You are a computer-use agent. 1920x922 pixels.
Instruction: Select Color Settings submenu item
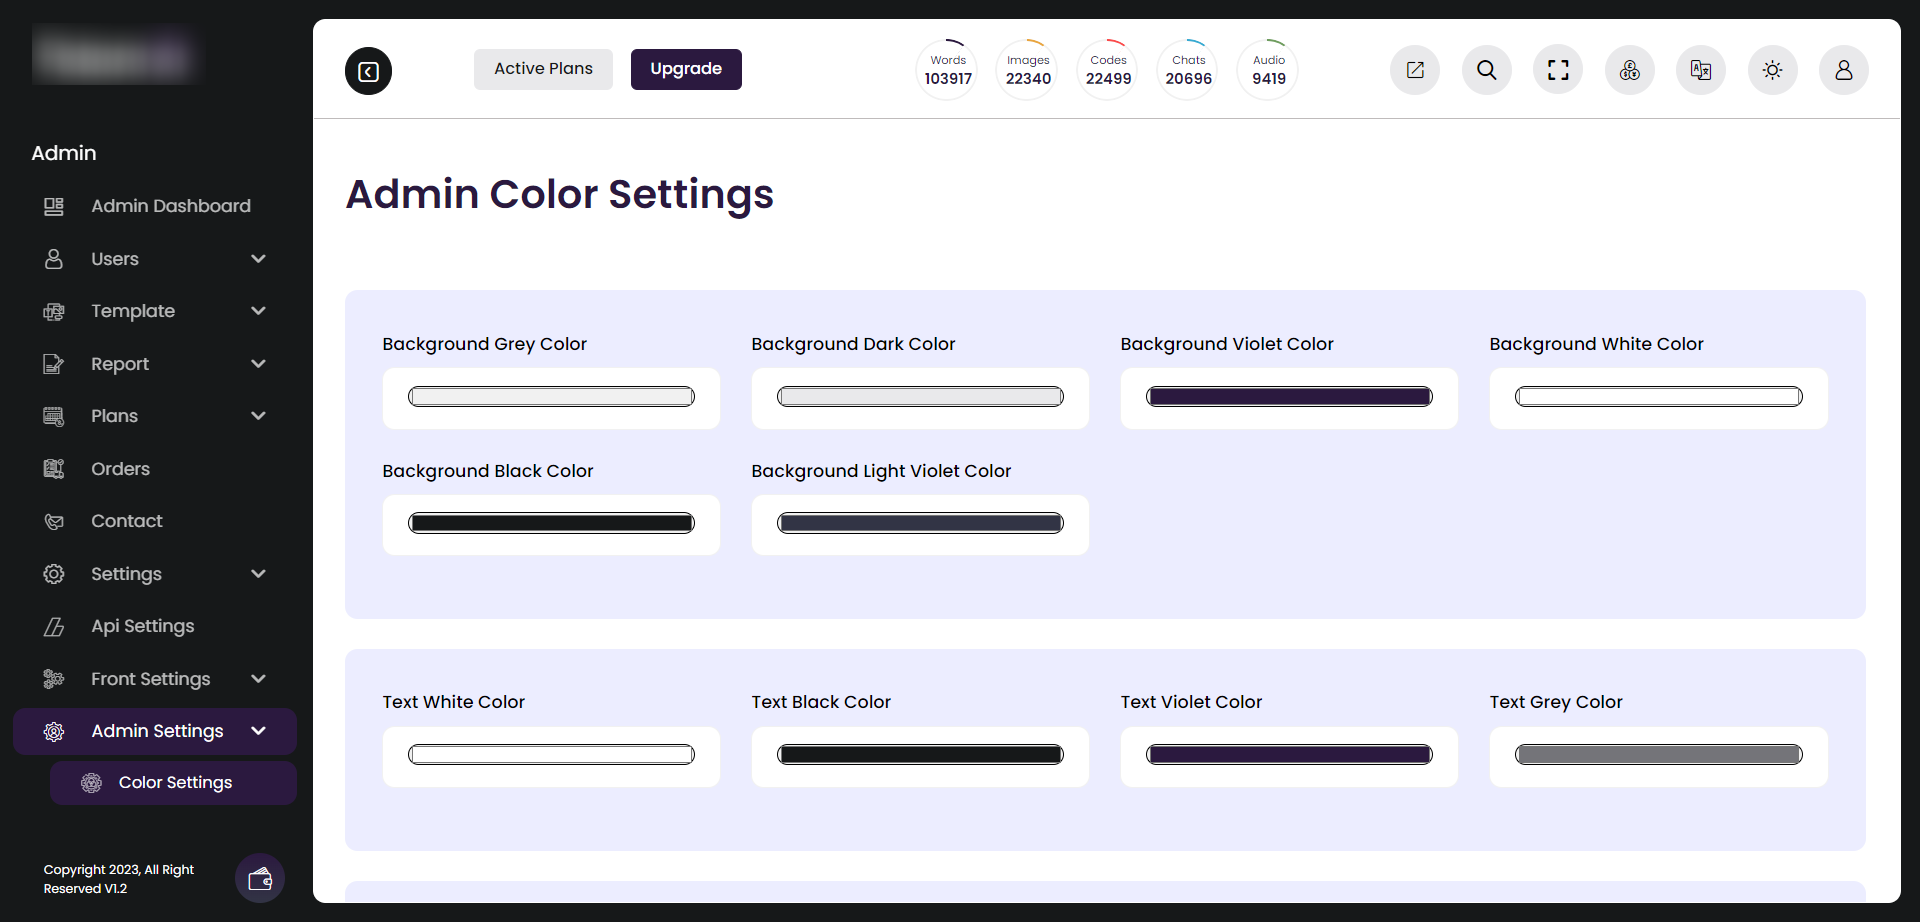click(x=174, y=783)
